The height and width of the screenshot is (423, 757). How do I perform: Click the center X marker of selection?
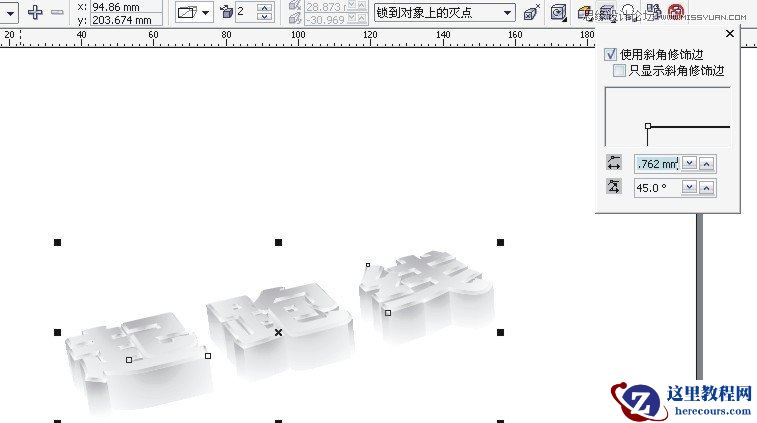coord(279,332)
